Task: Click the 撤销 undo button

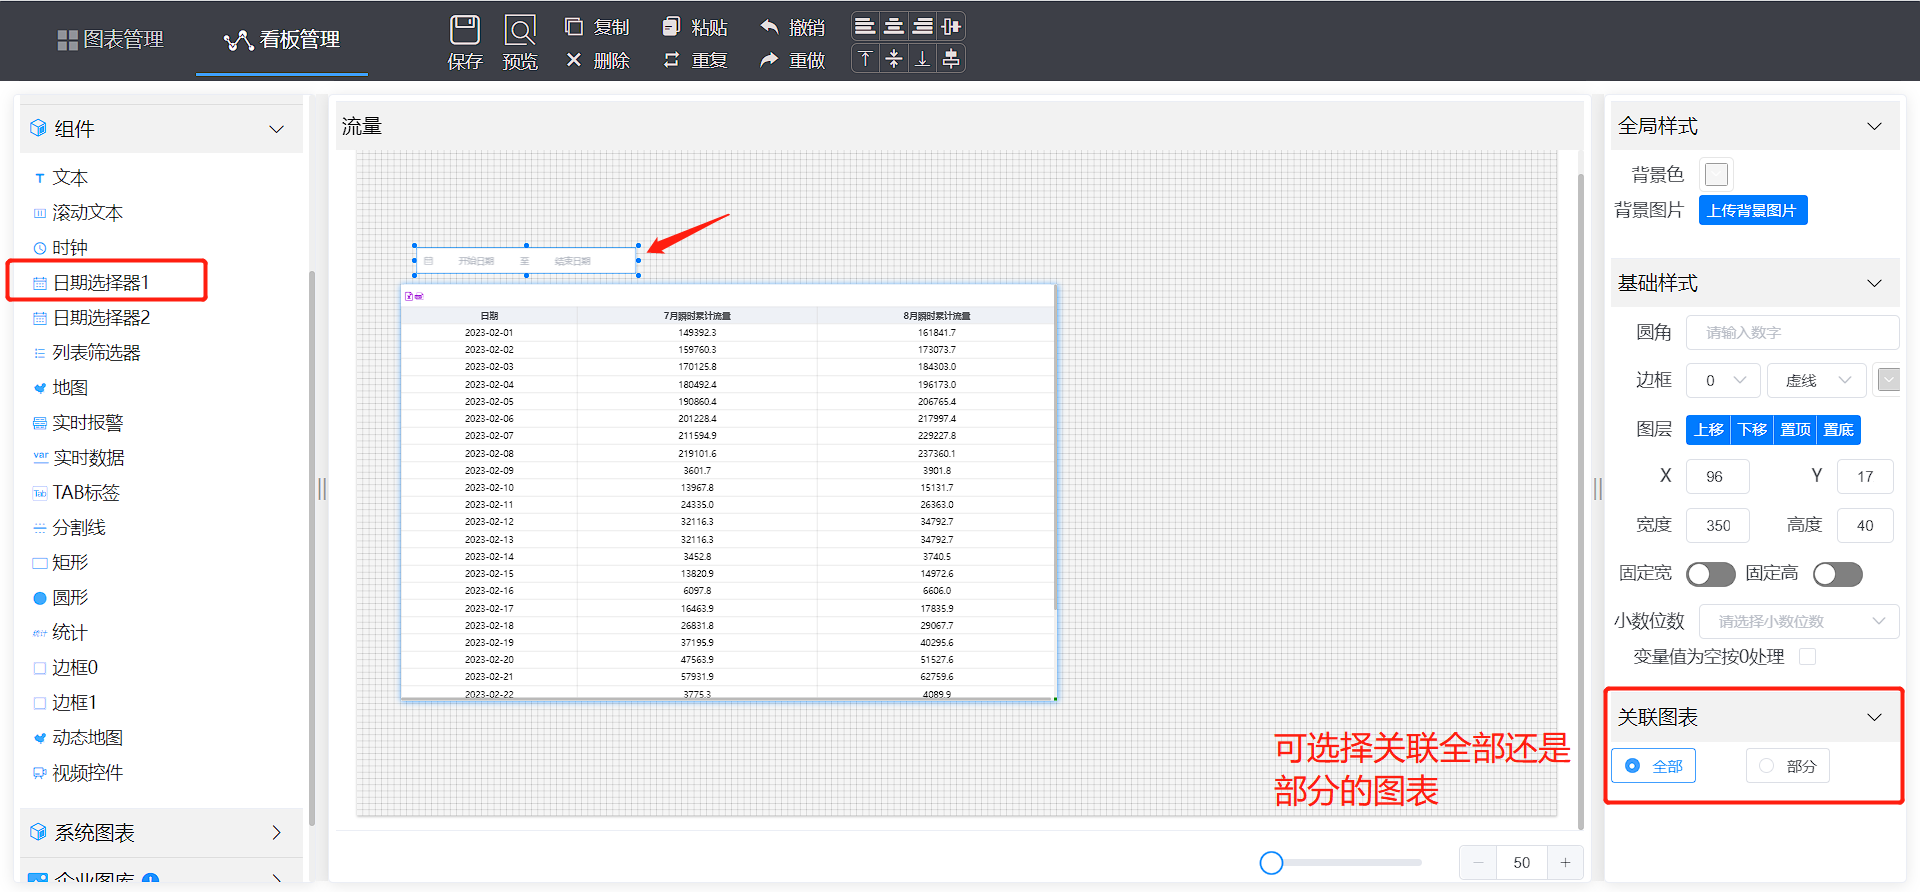Action: pos(792,27)
